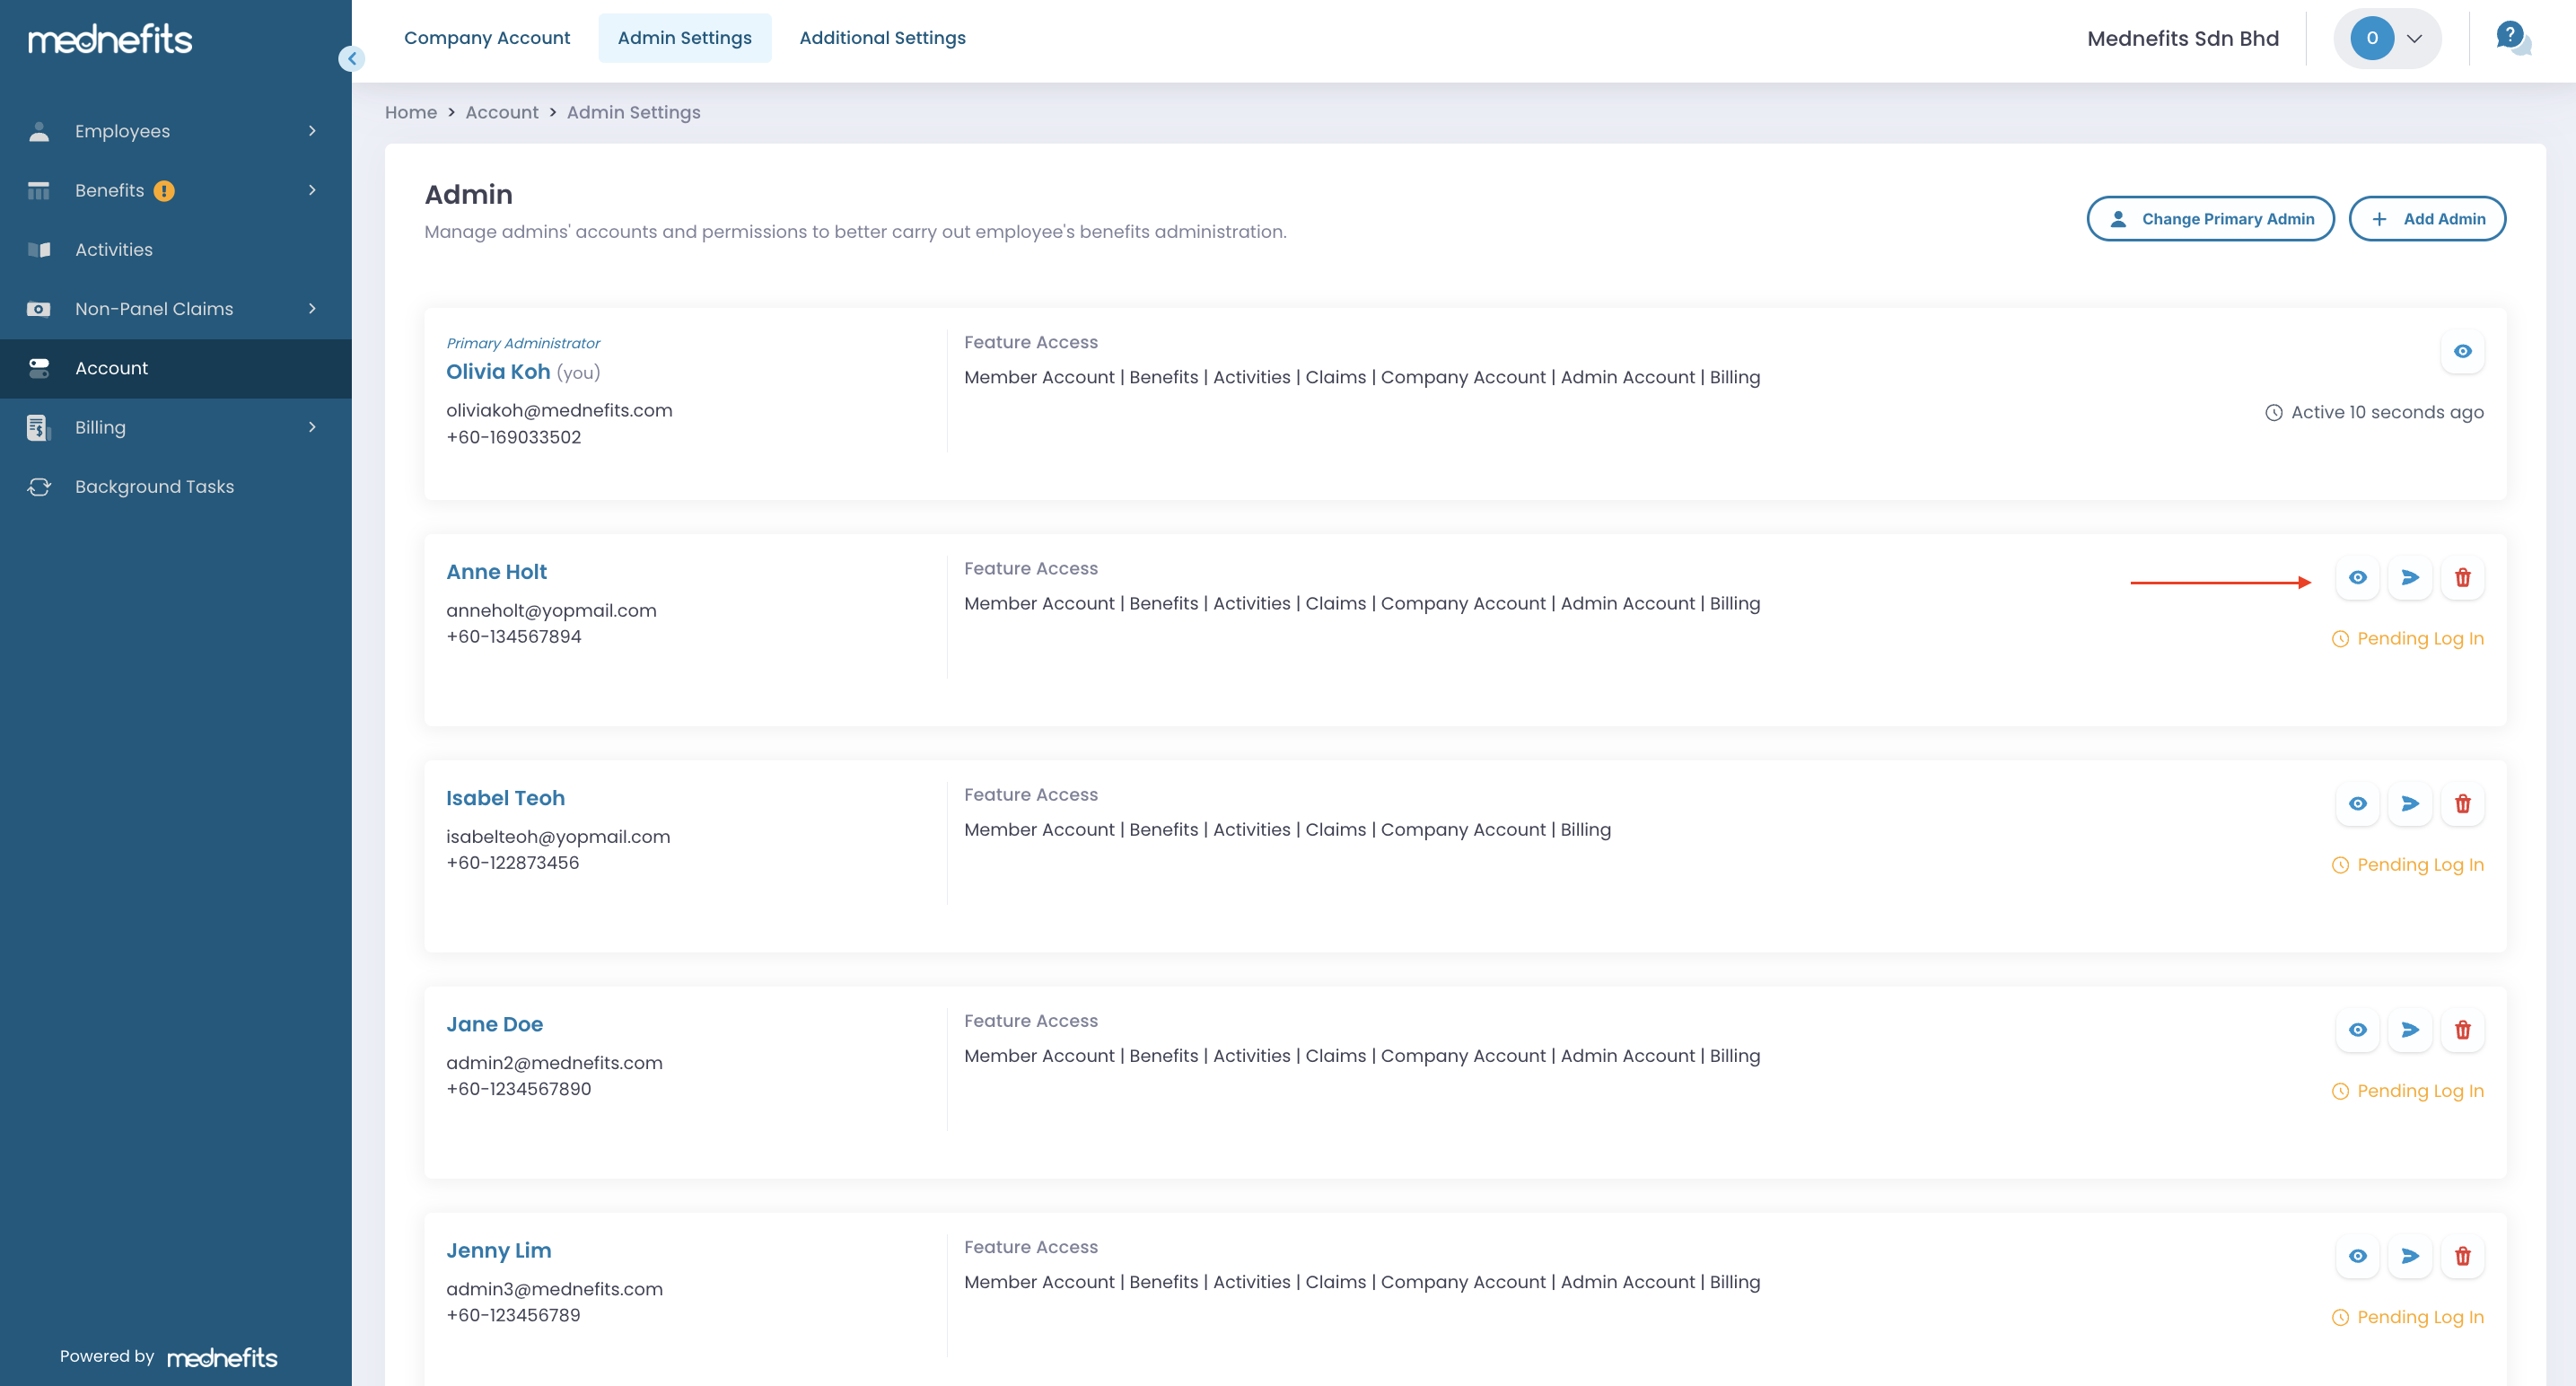View Olivia Koh's permissions with eye icon
Screen dimensions: 2576x1386
pos(2462,352)
